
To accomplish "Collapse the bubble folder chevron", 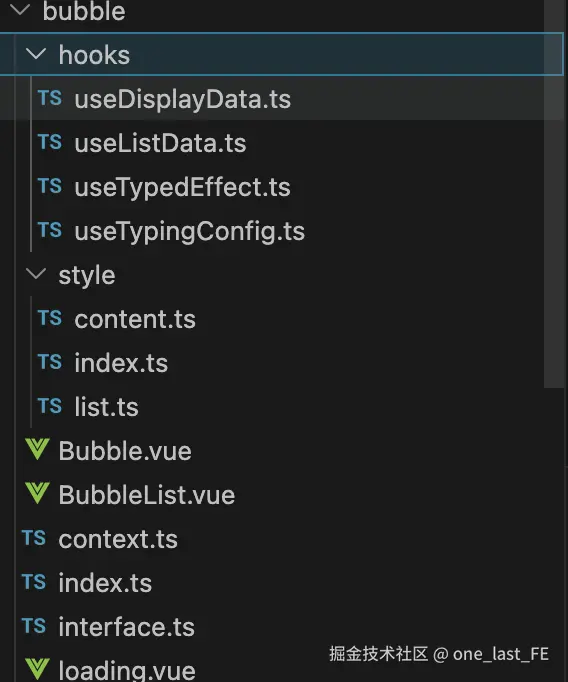I will click(20, 10).
